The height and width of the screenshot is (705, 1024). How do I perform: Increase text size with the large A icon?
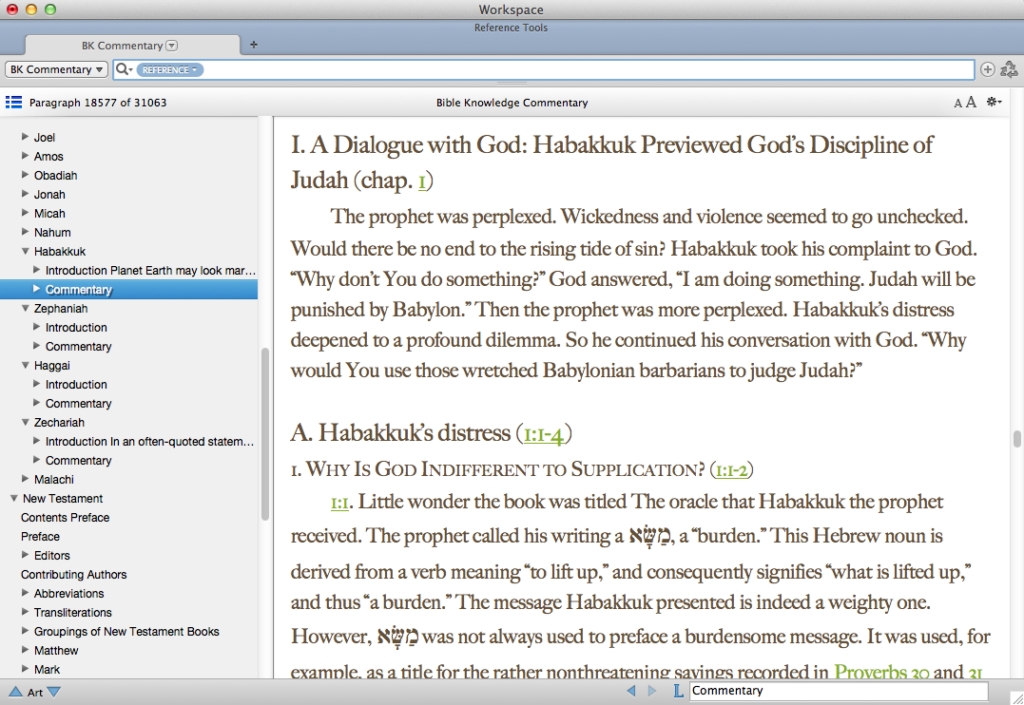971,101
